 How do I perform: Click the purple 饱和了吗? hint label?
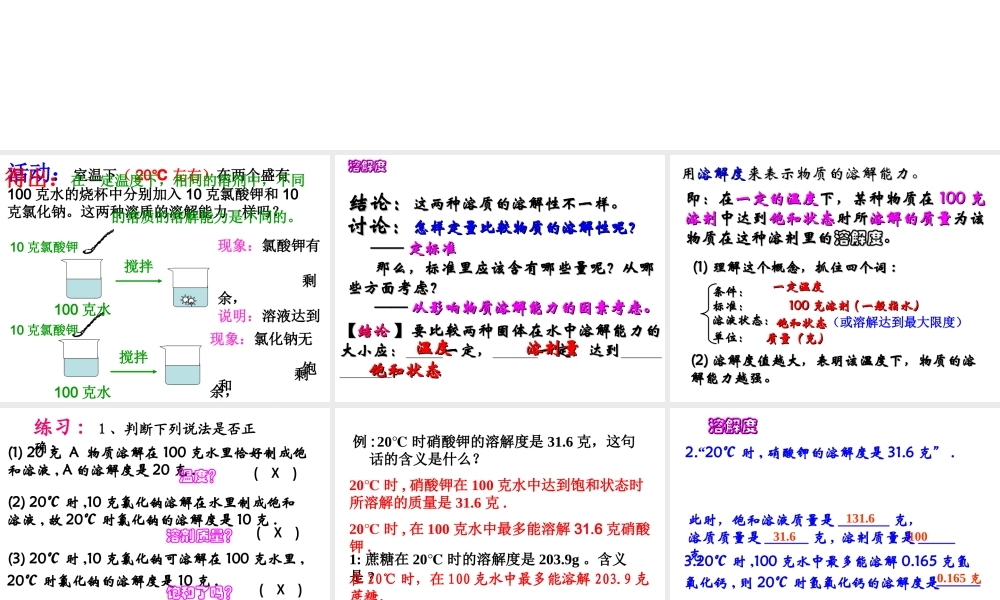[x=199, y=592]
